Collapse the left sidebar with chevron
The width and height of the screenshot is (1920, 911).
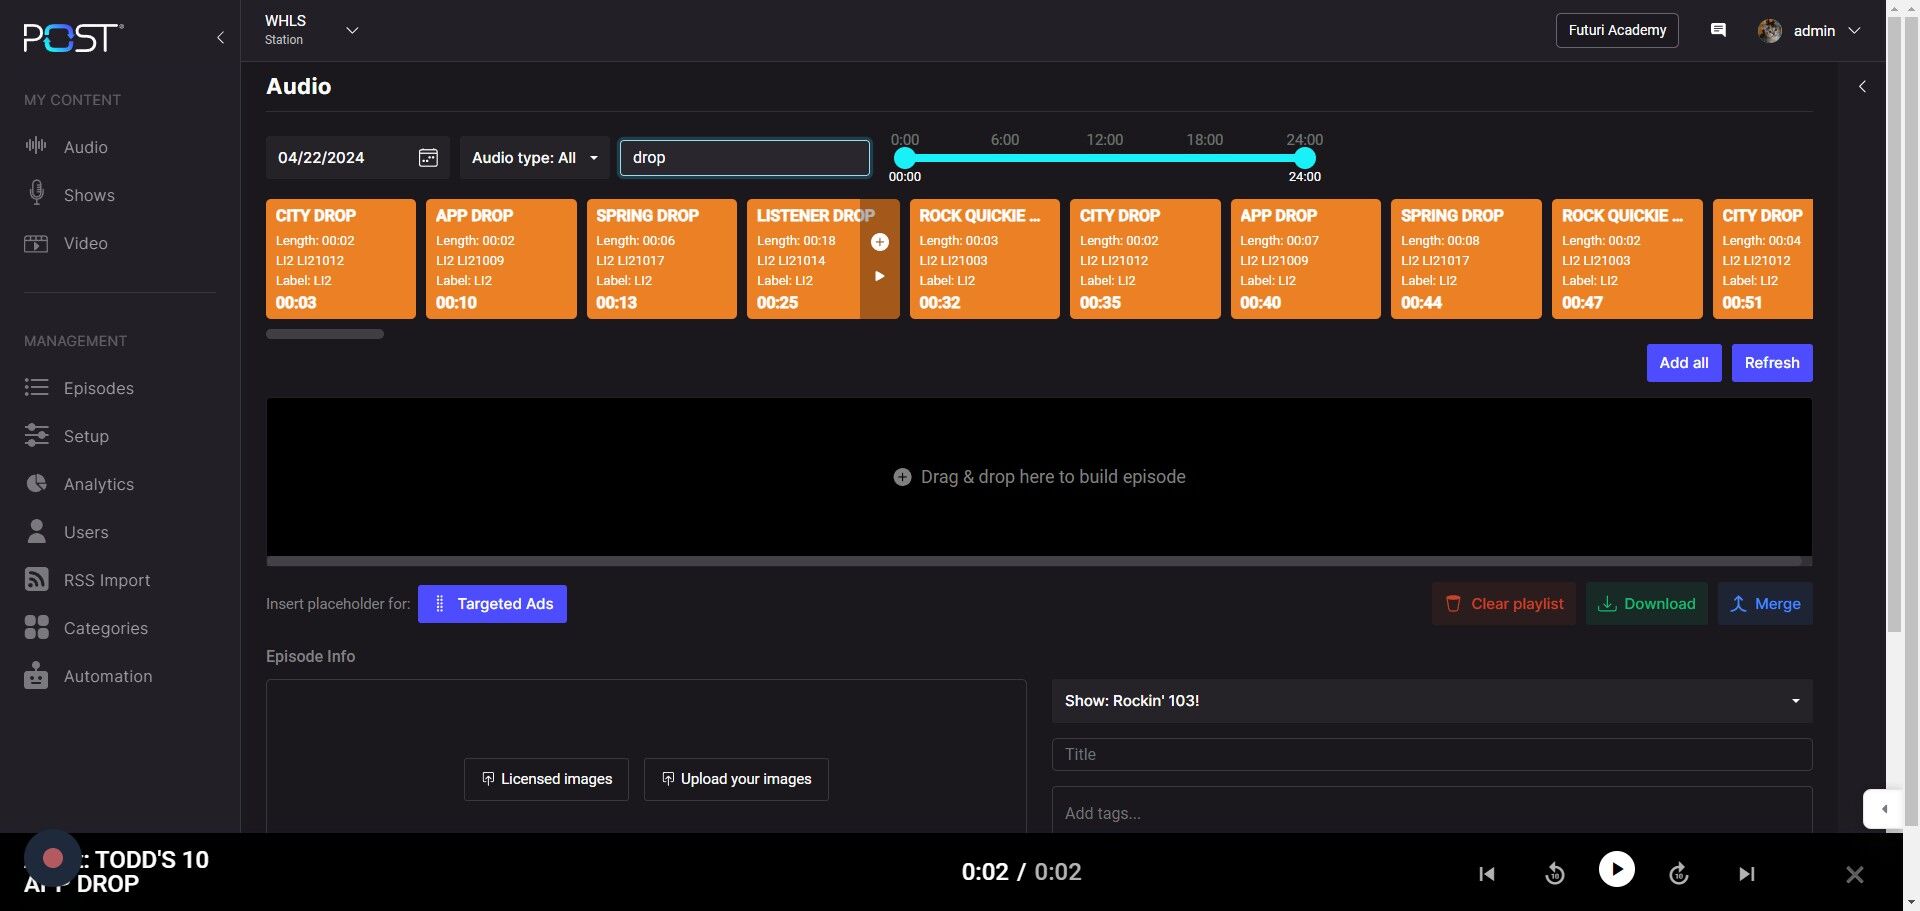[x=220, y=38]
